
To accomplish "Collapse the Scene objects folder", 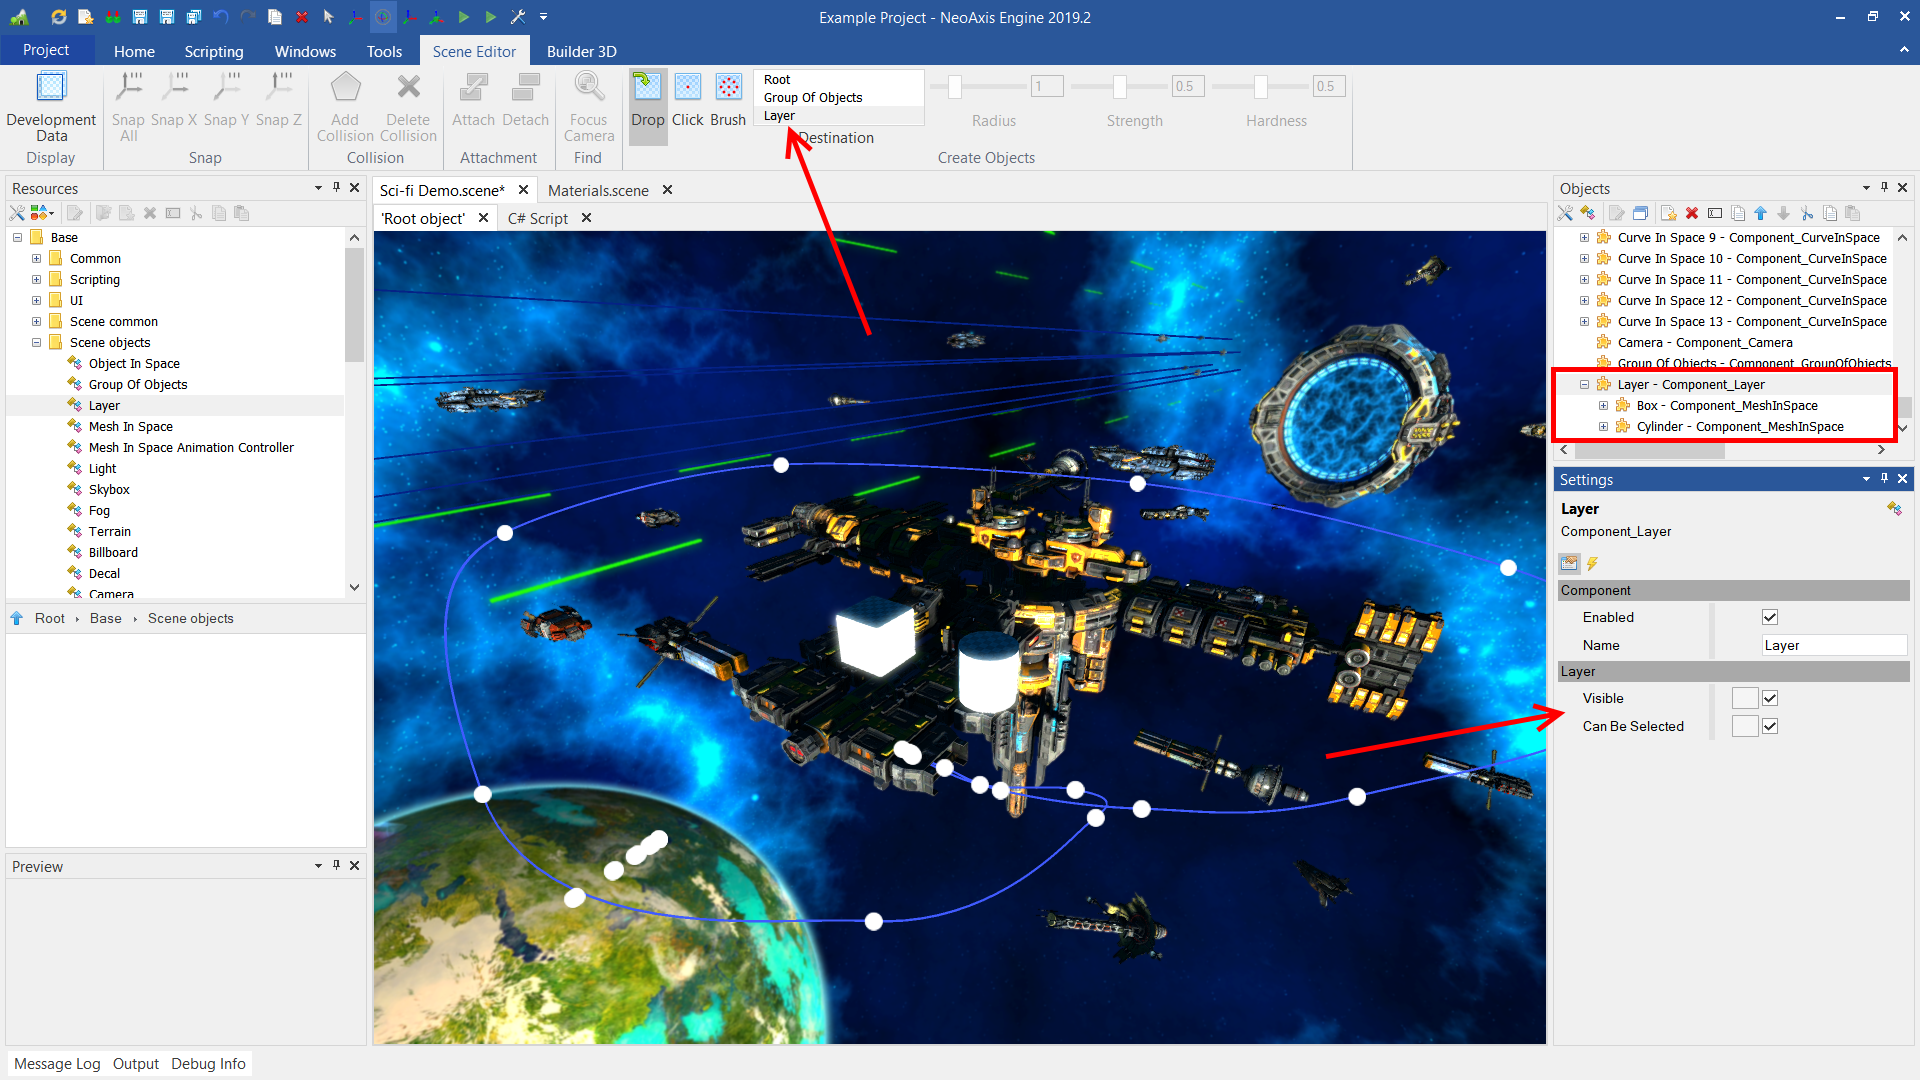I will pos(37,342).
